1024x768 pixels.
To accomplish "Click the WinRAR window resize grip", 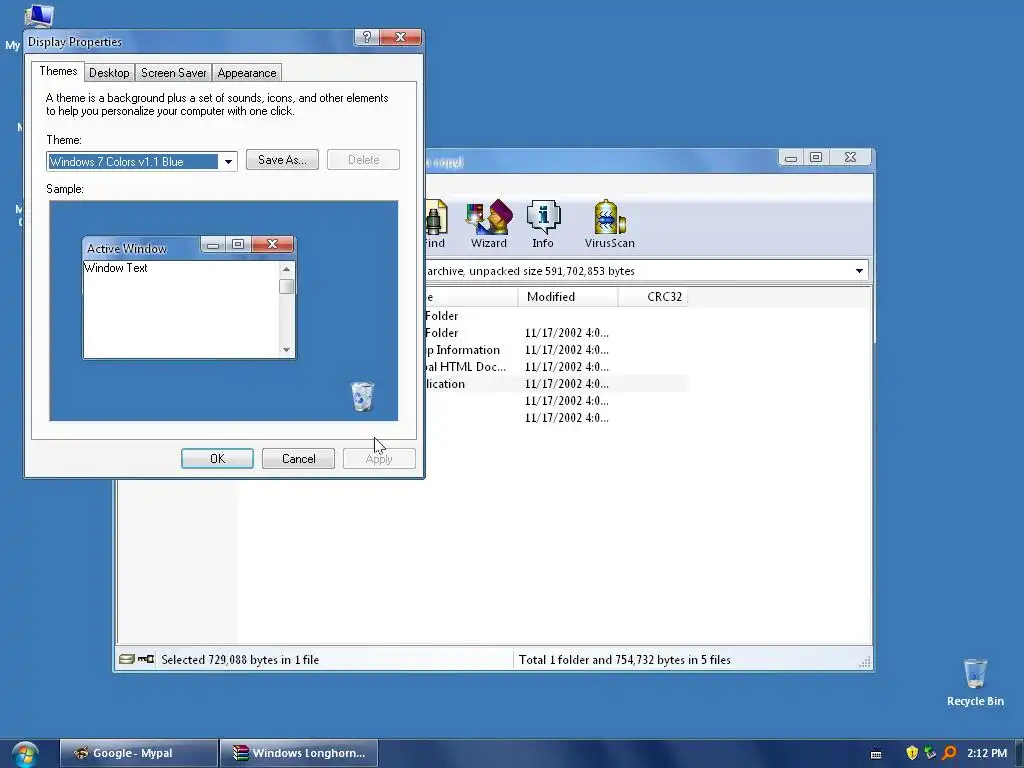I will (x=865, y=662).
